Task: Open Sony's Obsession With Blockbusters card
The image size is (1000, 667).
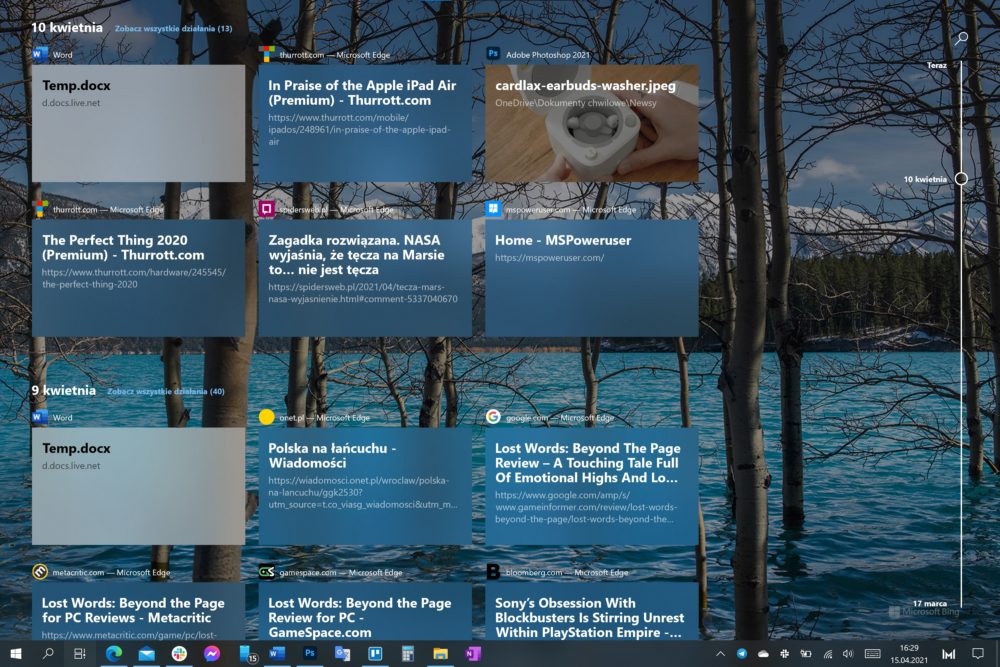Action: click(x=592, y=612)
